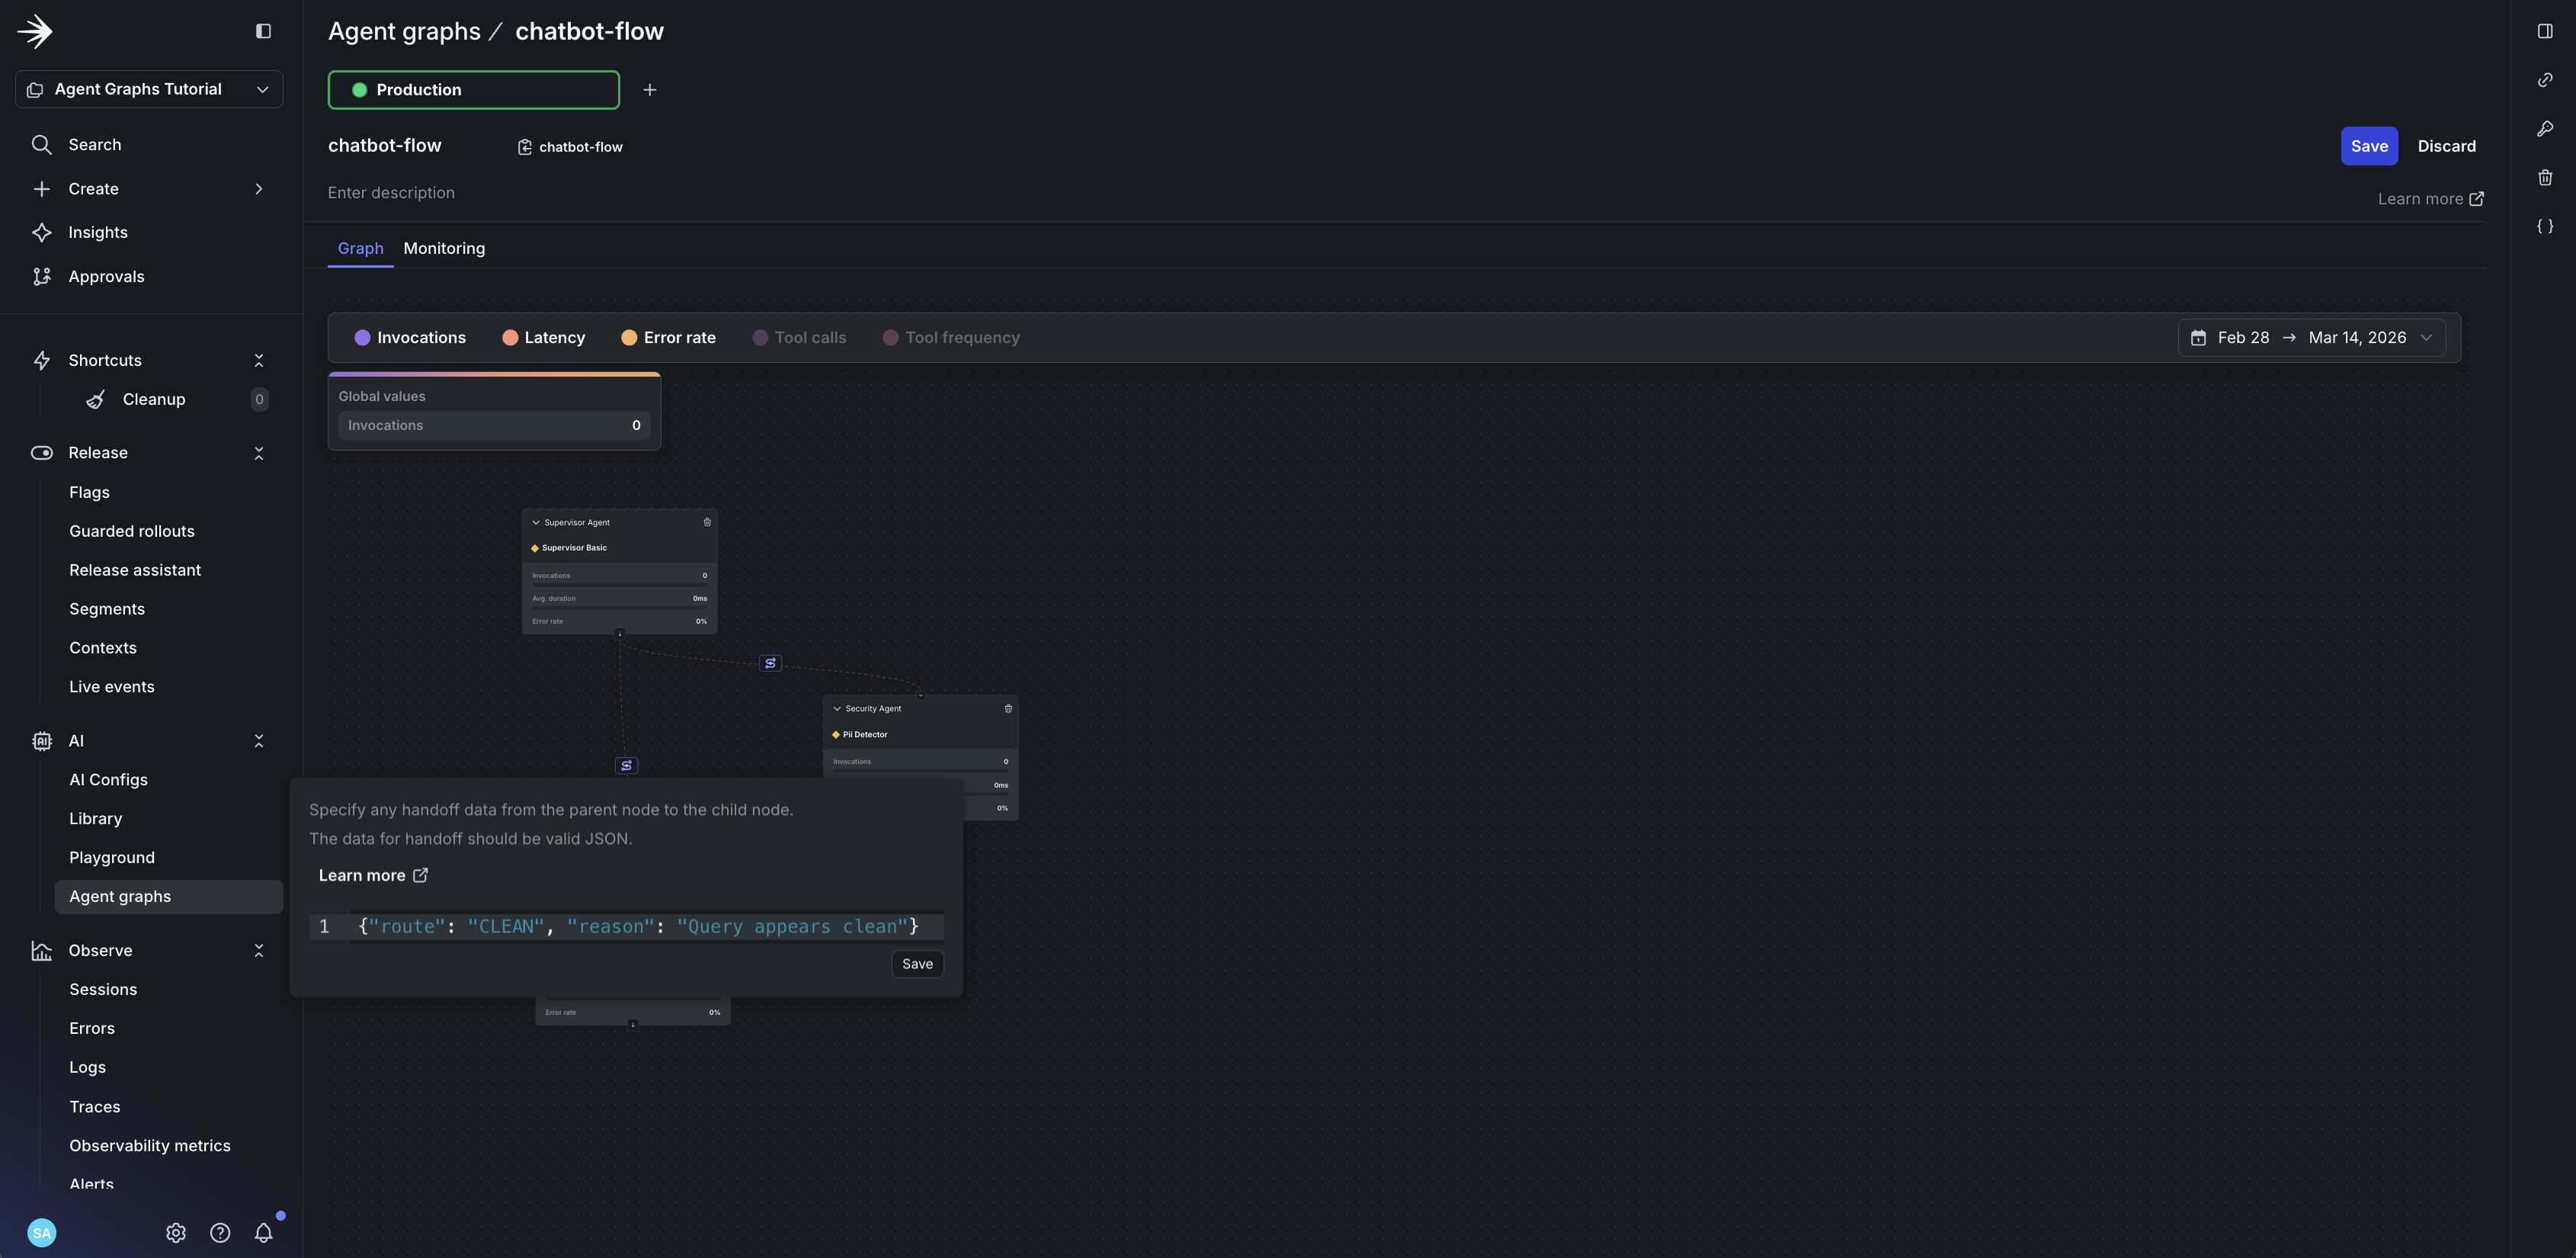Delete the Supervisor Agent node via its trash icon
This screenshot has height=1258, width=2576.
tap(707, 522)
